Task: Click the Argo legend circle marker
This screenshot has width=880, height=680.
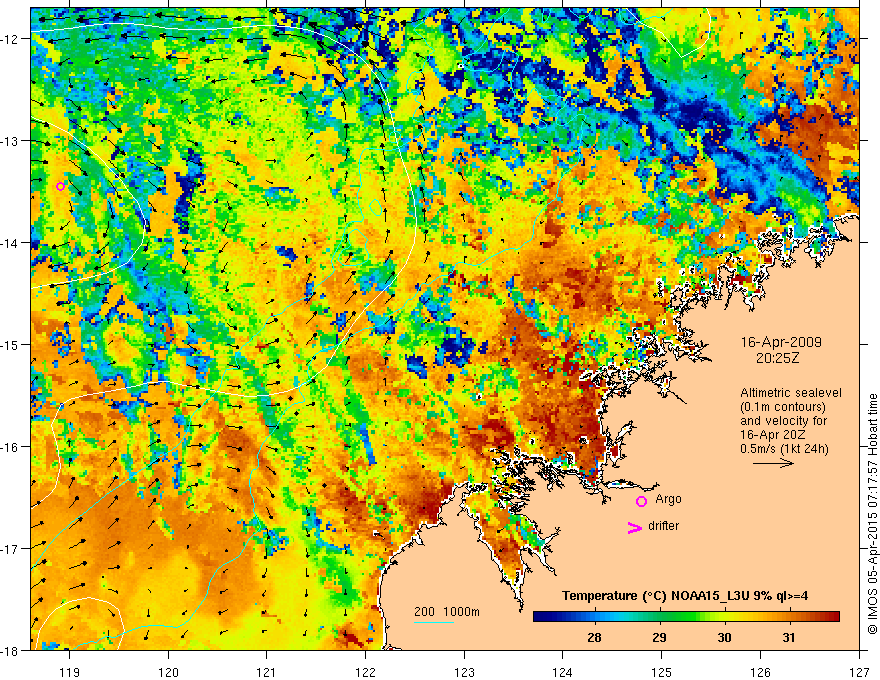Action: pos(641,501)
